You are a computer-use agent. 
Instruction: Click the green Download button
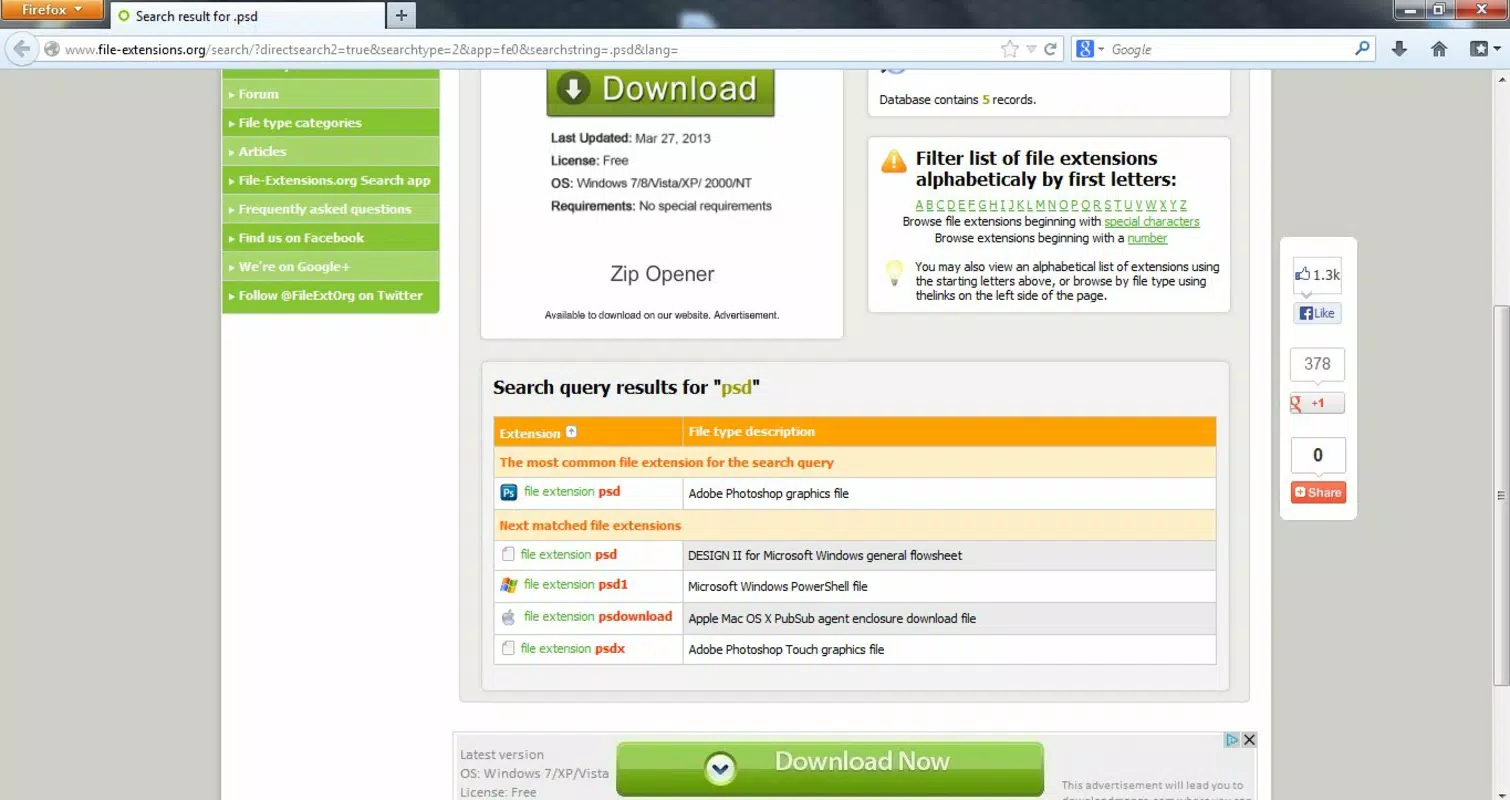click(x=660, y=91)
